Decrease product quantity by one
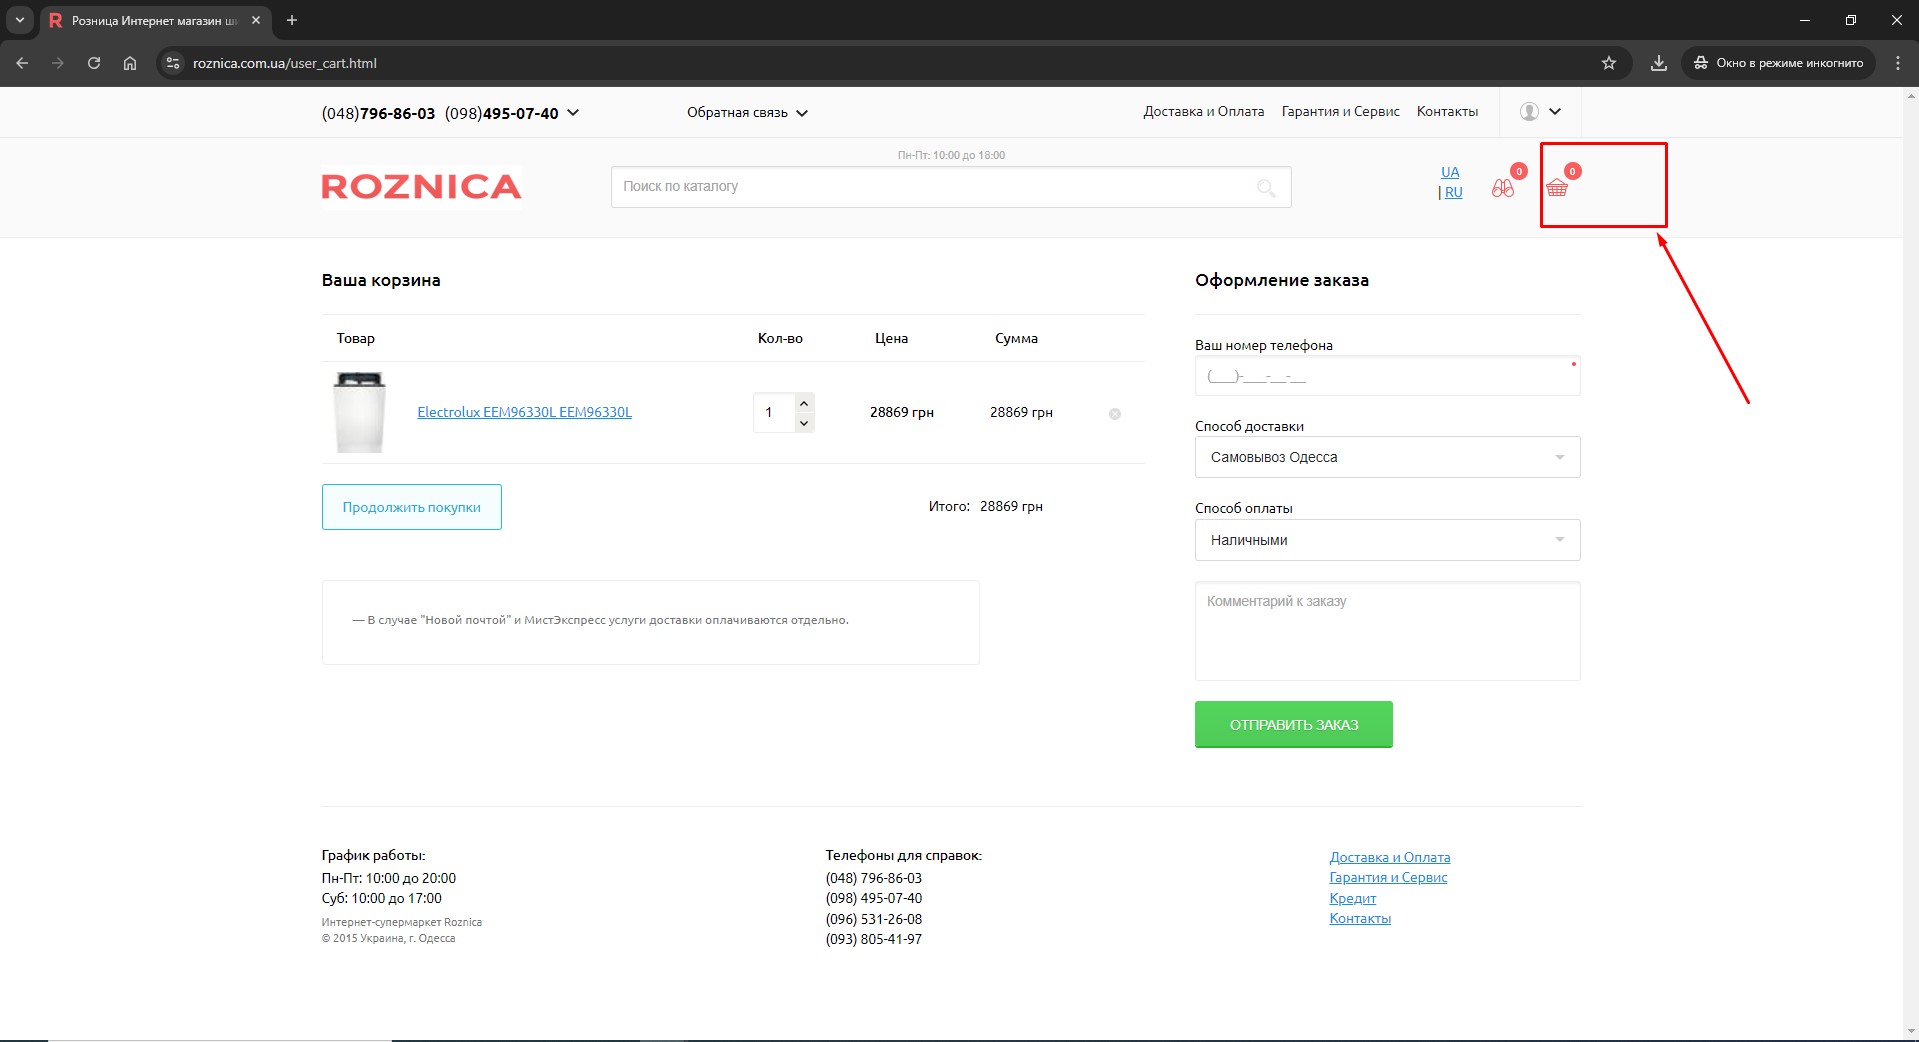This screenshot has width=1919, height=1042. pyautogui.click(x=804, y=423)
